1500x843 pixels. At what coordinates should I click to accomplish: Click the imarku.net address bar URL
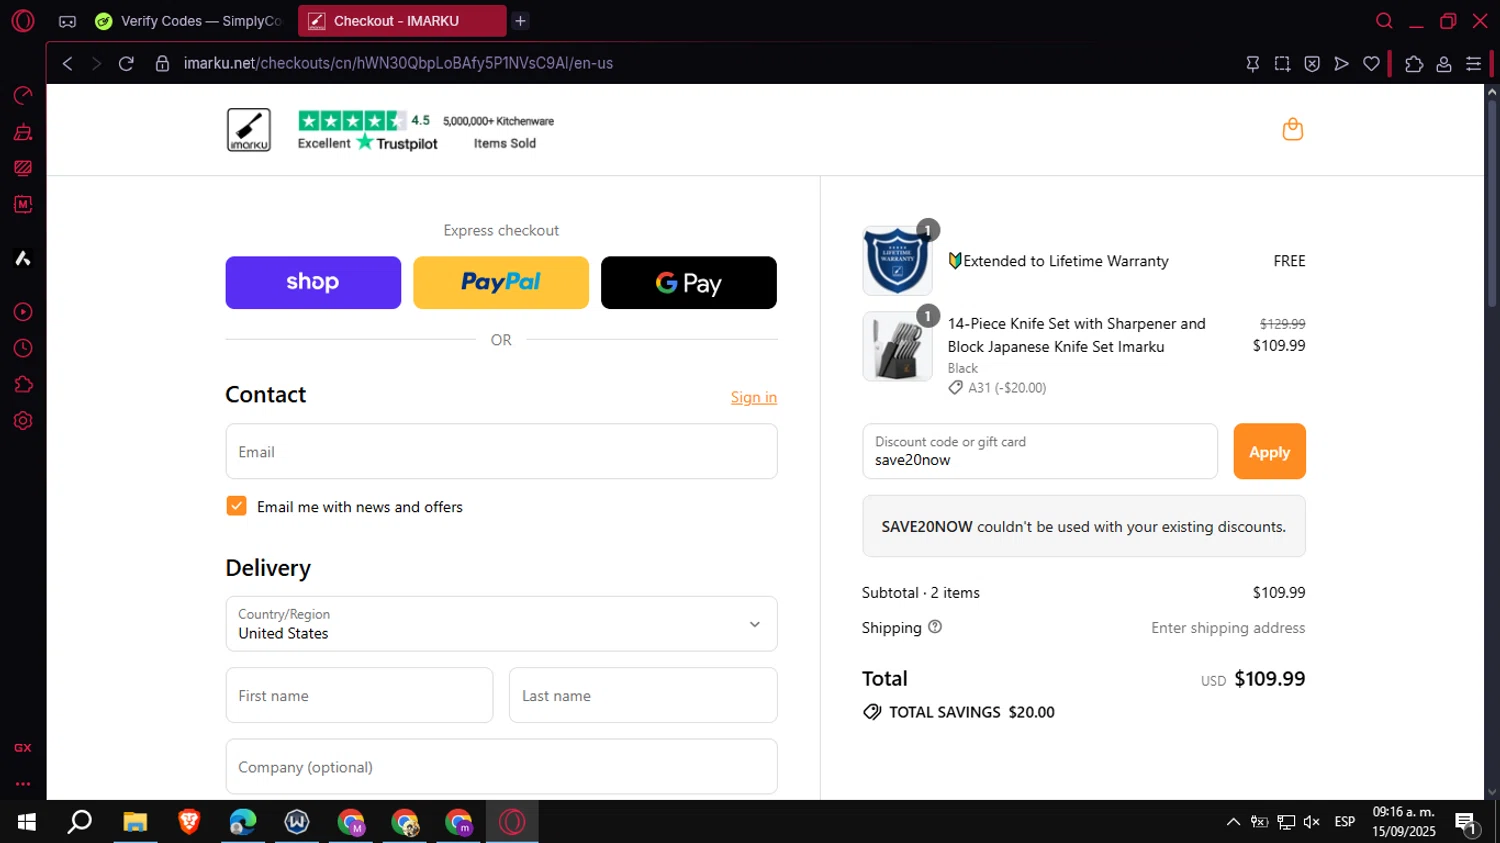(x=398, y=63)
